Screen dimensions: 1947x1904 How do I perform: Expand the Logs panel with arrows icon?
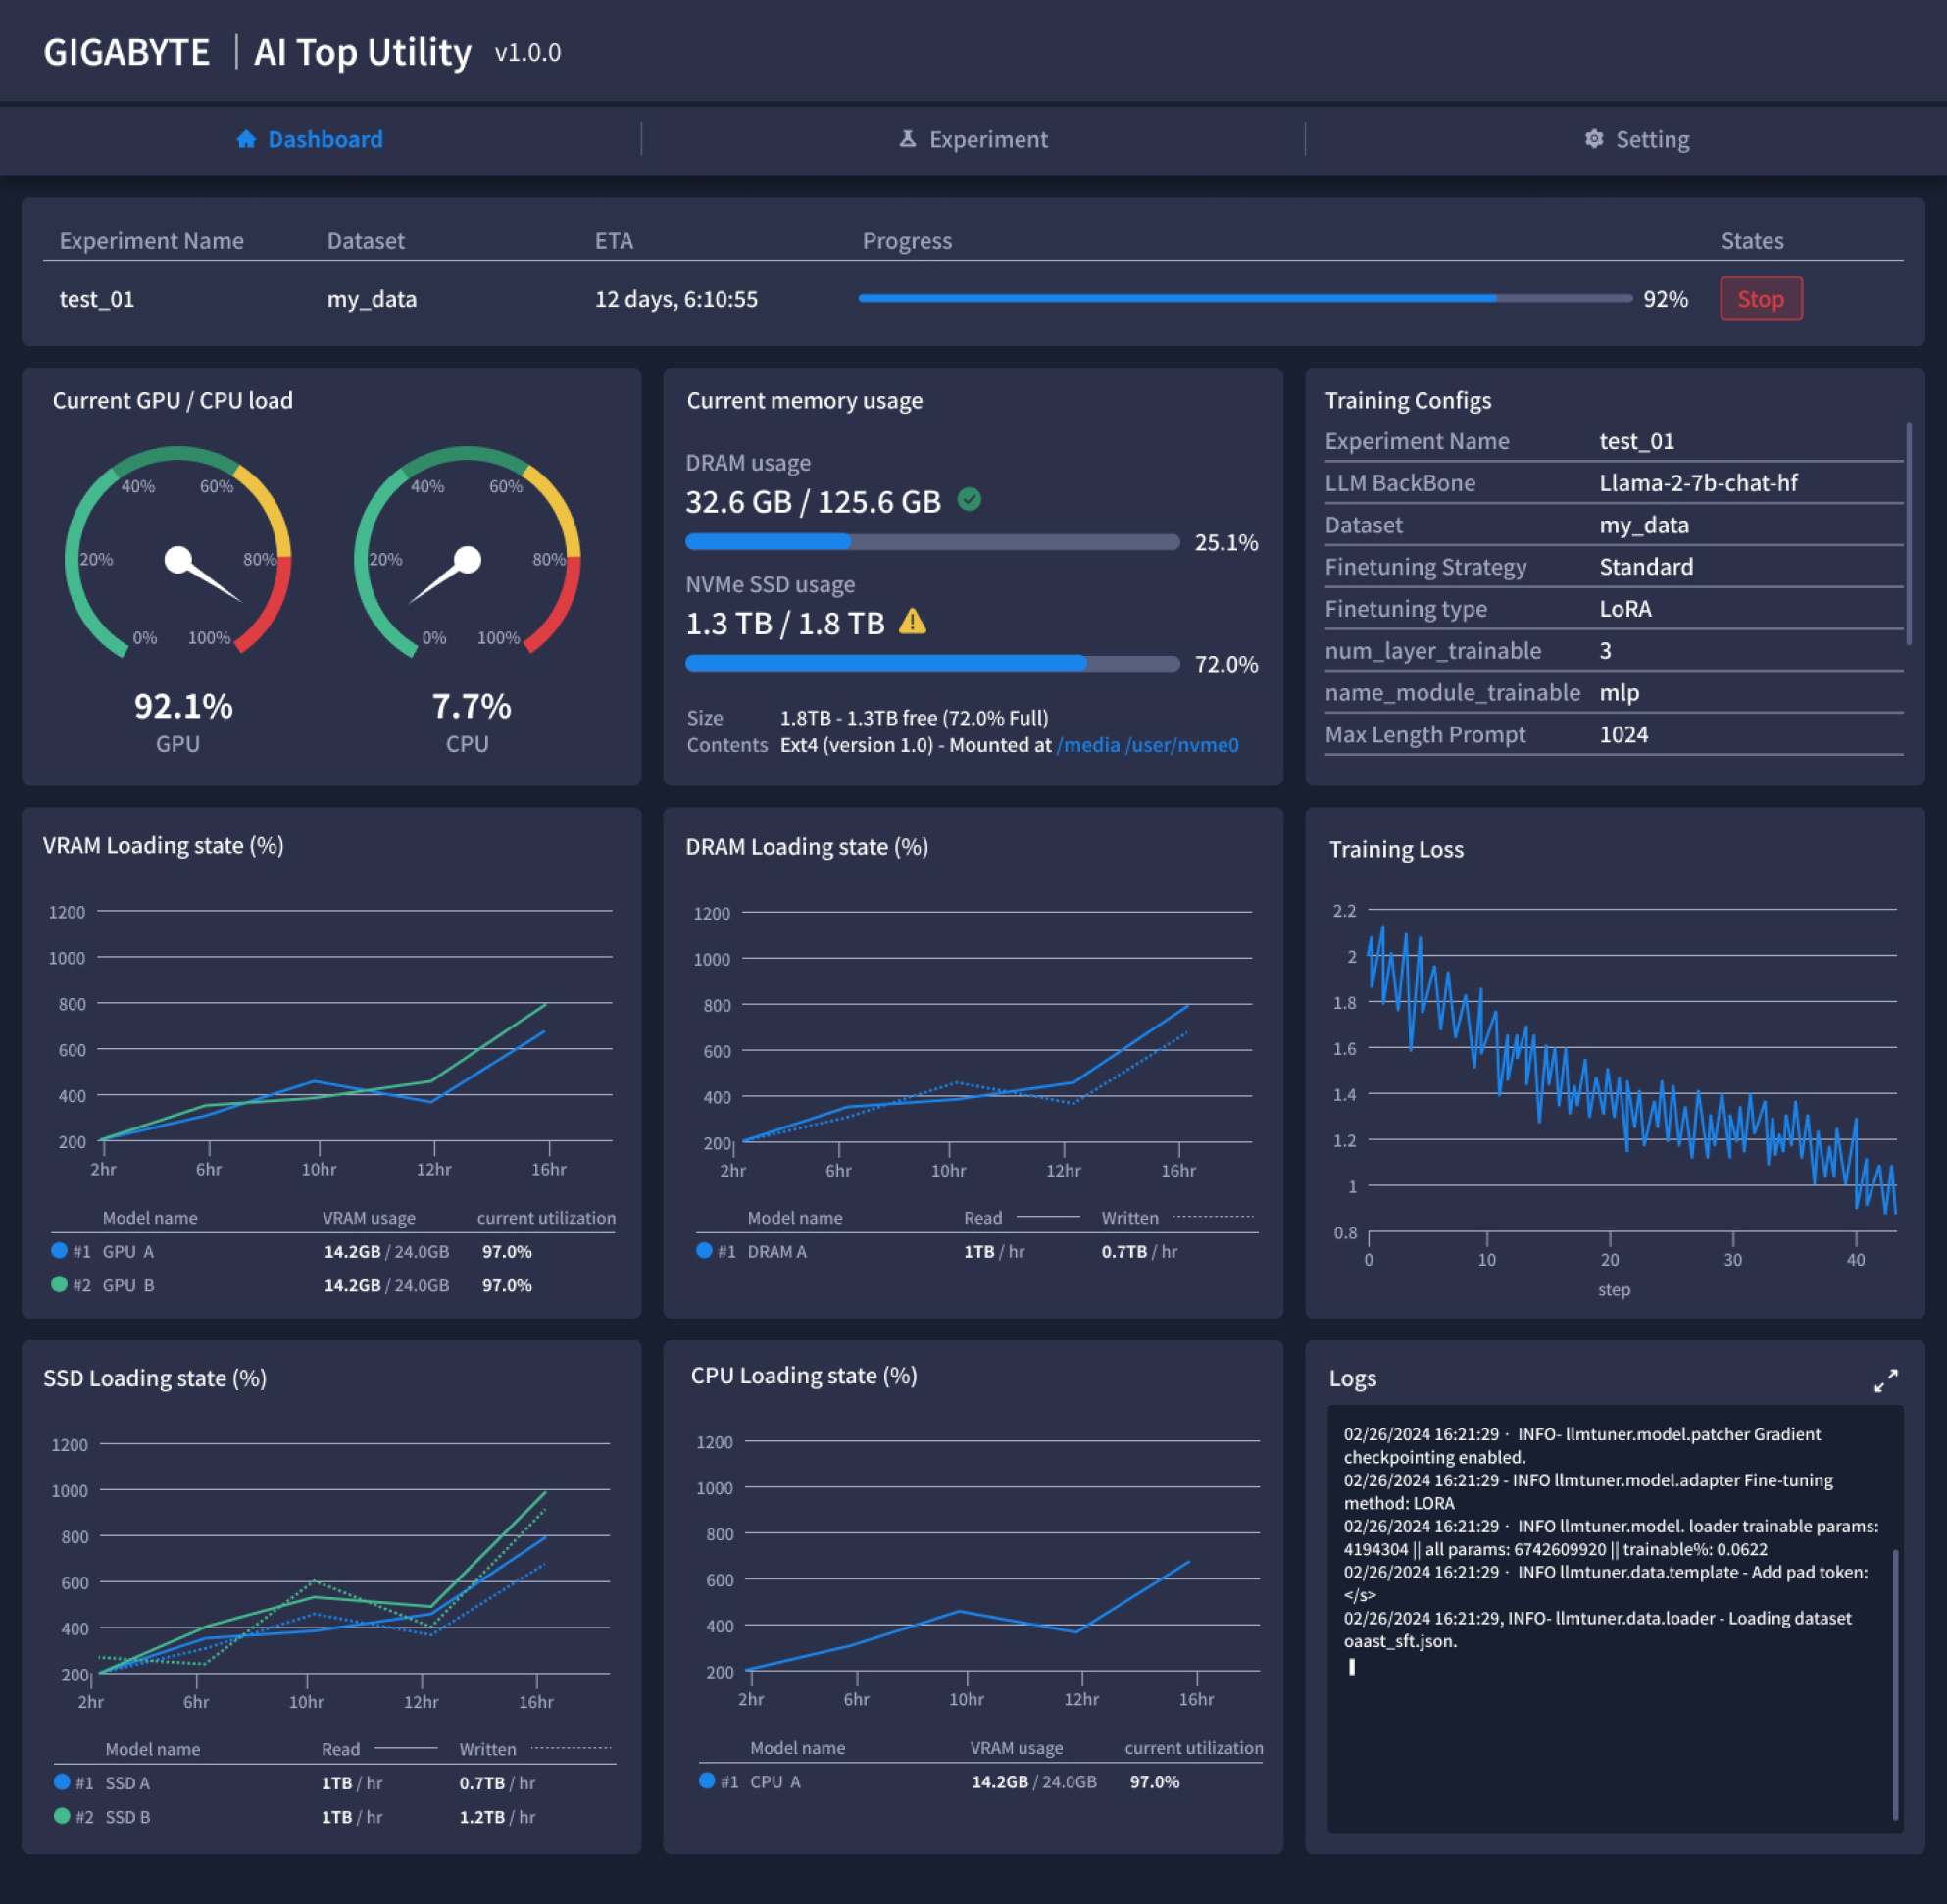(1885, 1380)
